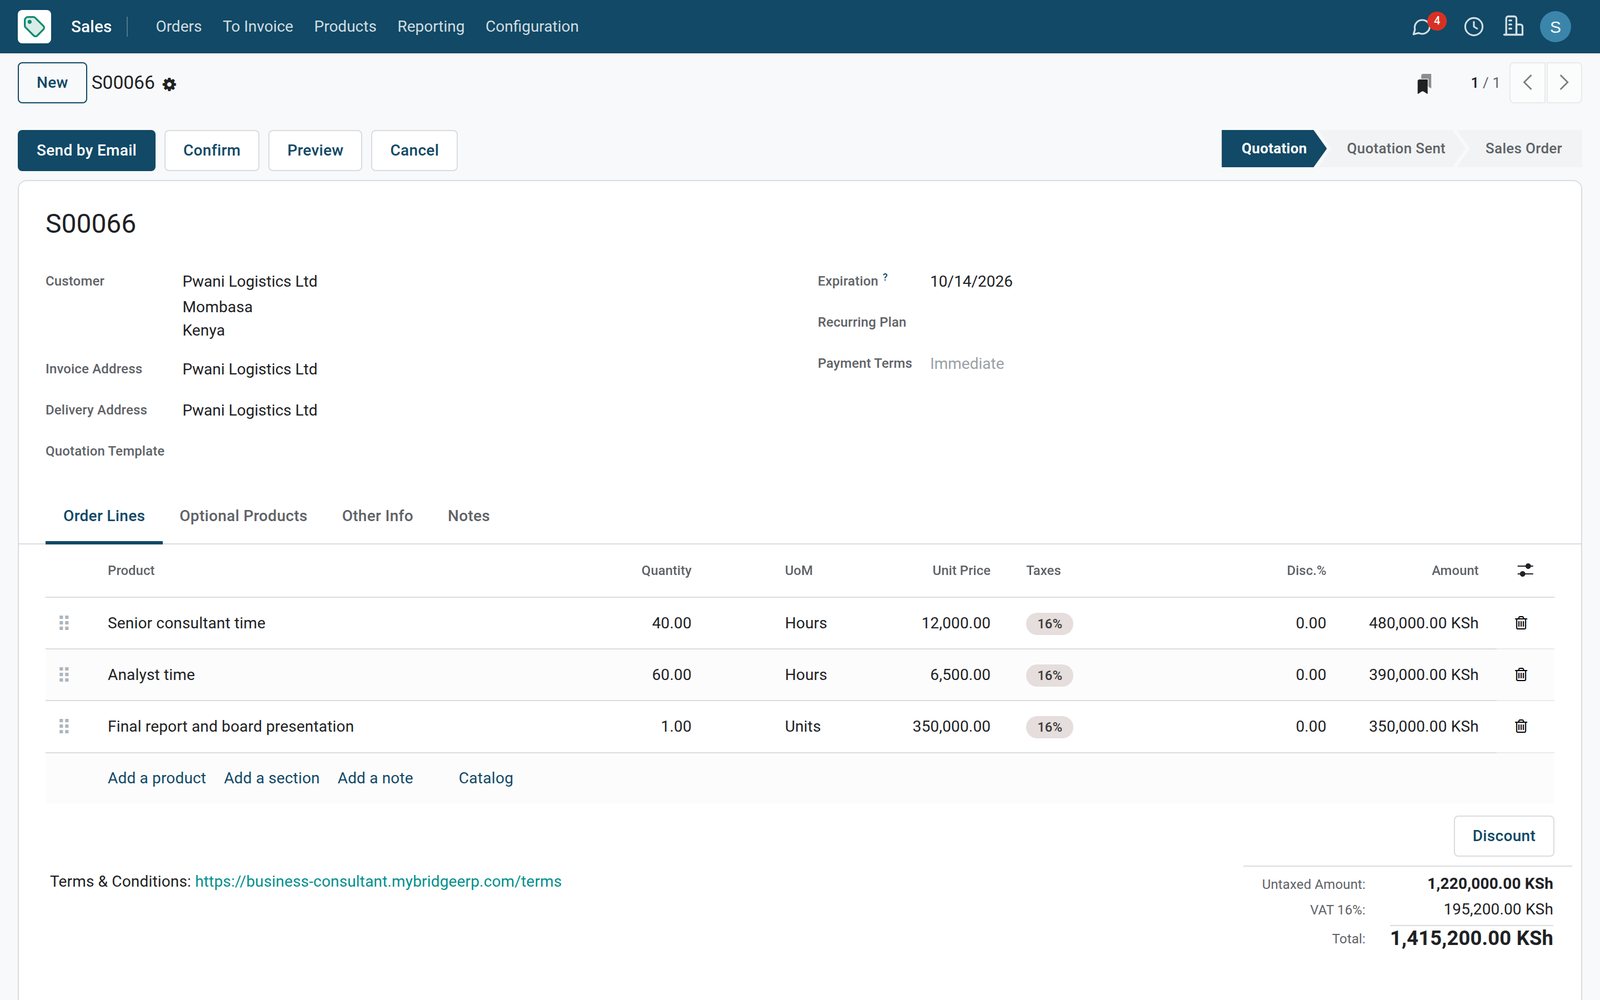Delete the Senior consultant time line

(x=1521, y=623)
